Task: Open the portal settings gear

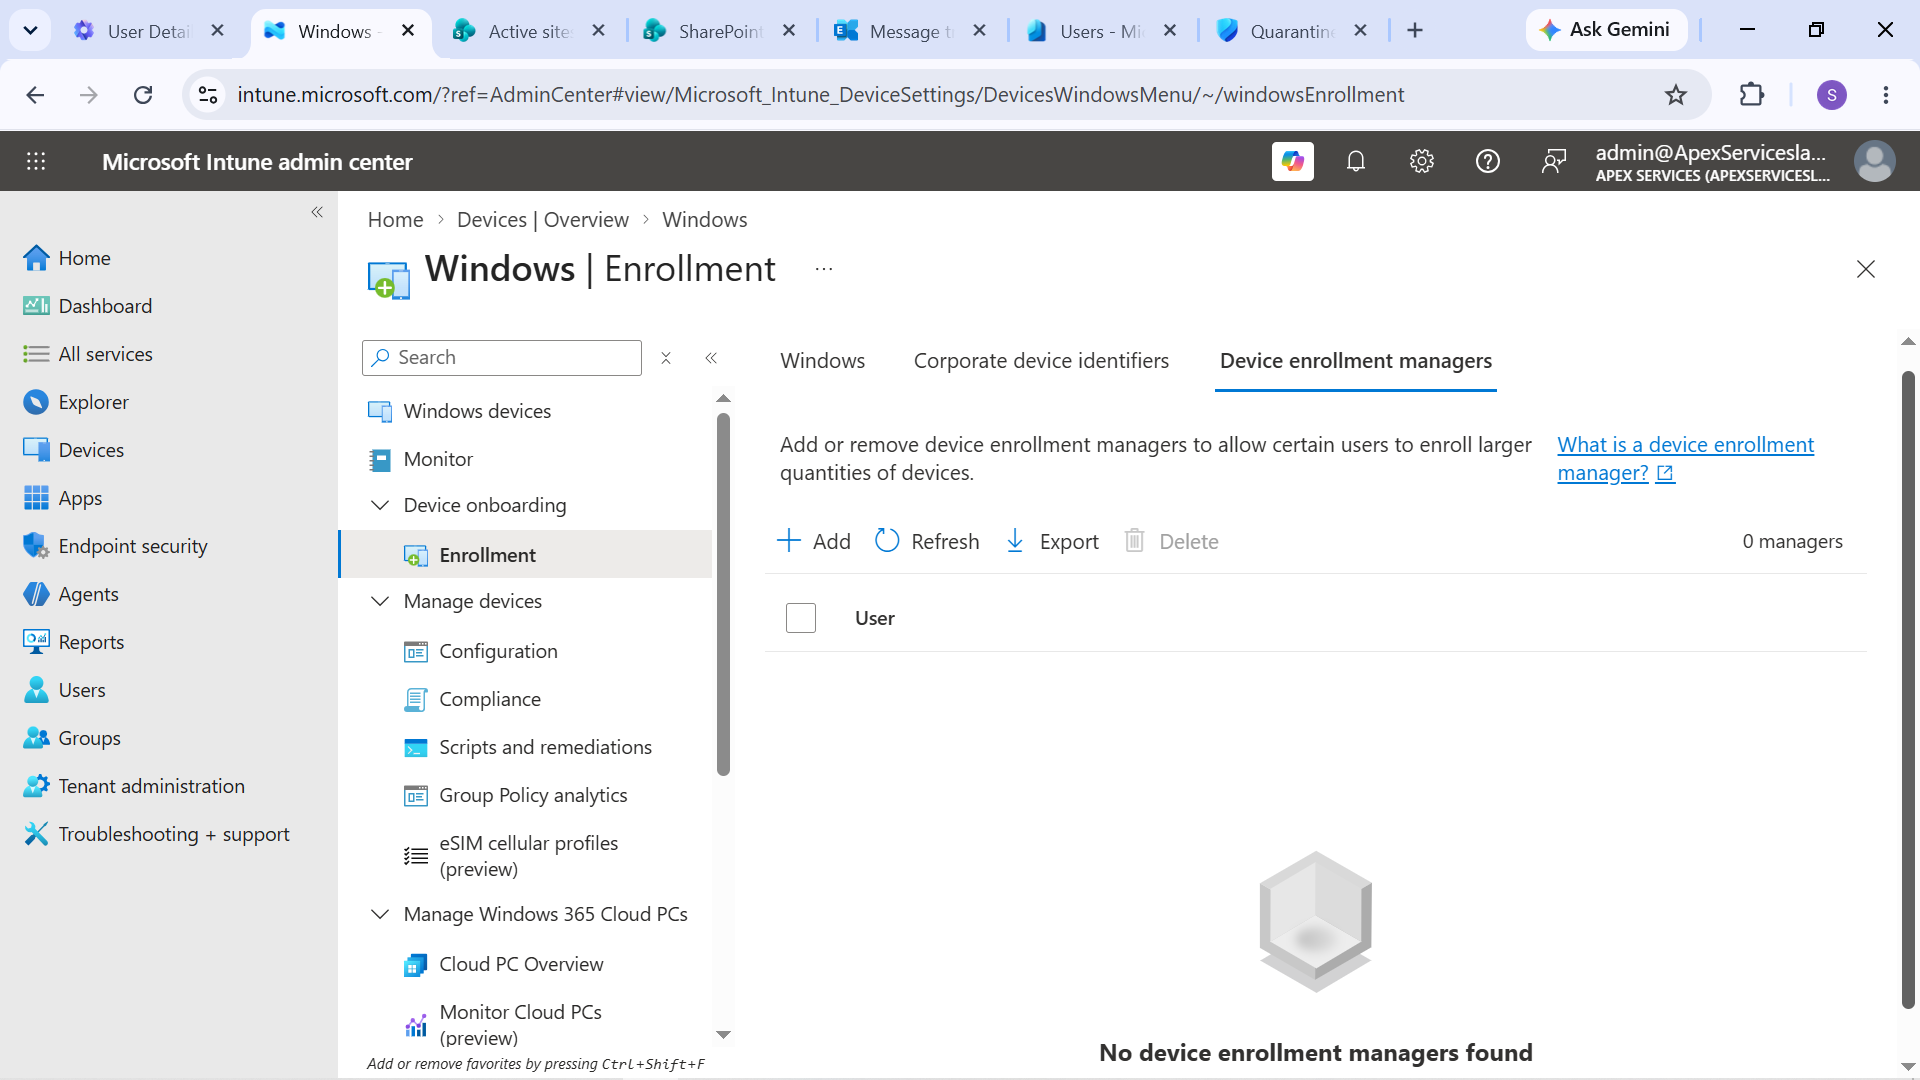Action: pos(1422,161)
